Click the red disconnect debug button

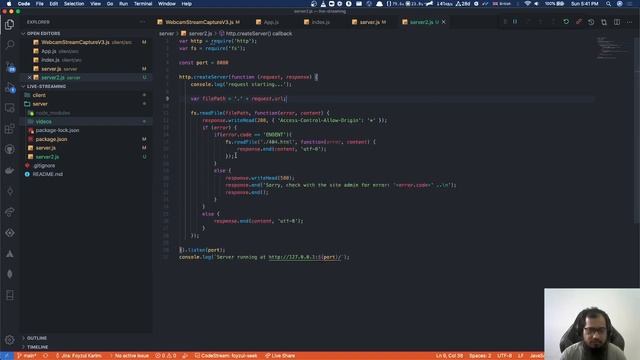pos(579,22)
